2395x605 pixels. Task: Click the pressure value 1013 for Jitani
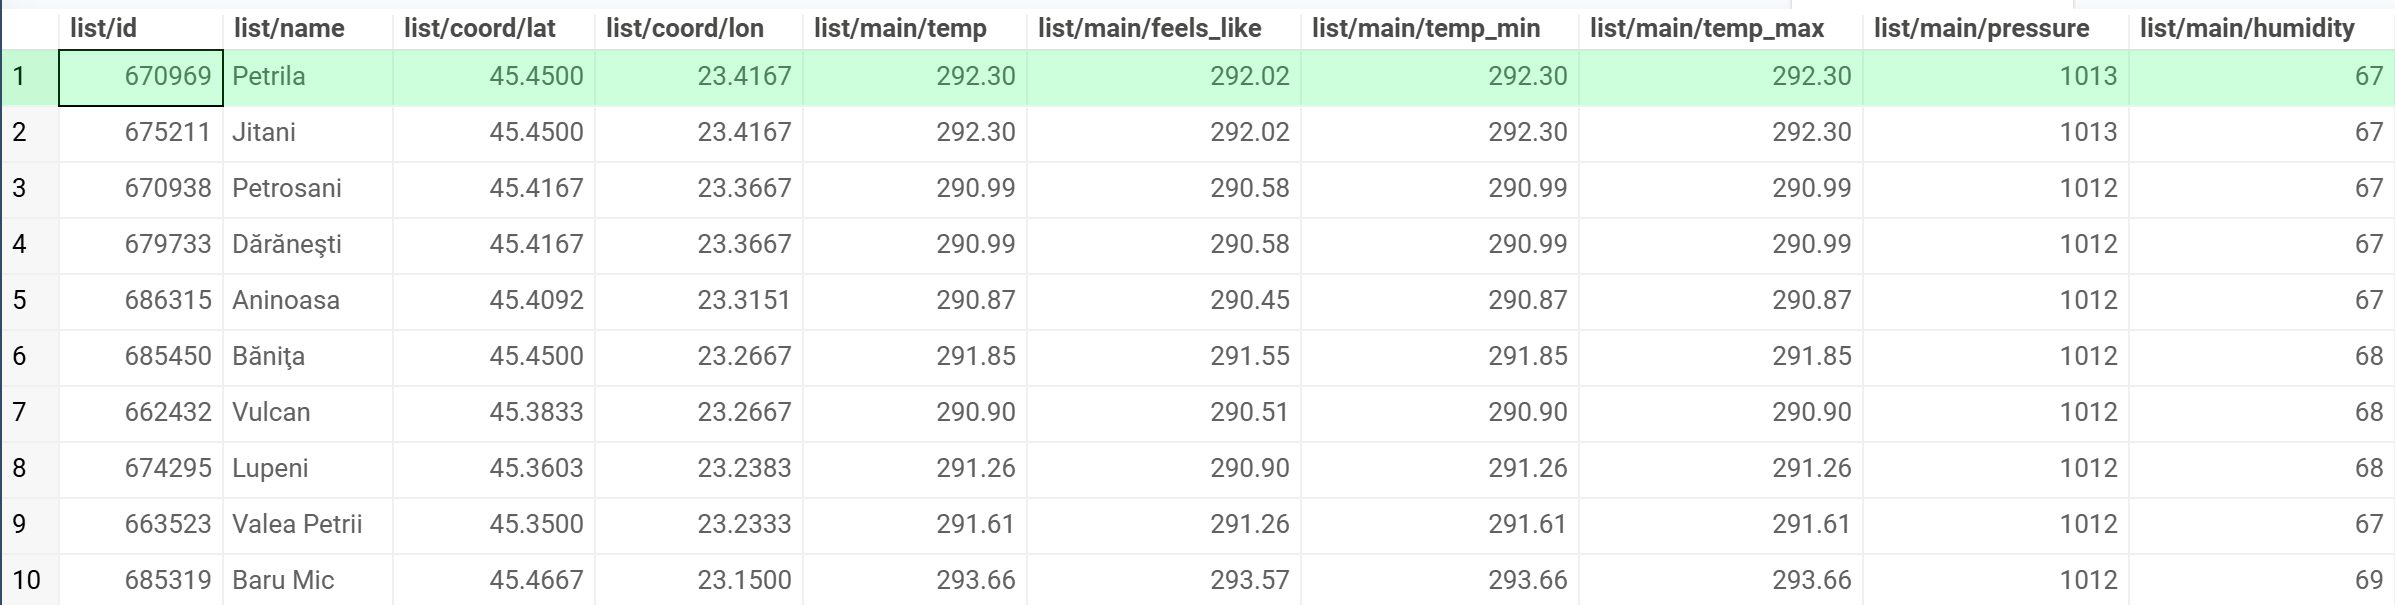pyautogui.click(x=2091, y=132)
